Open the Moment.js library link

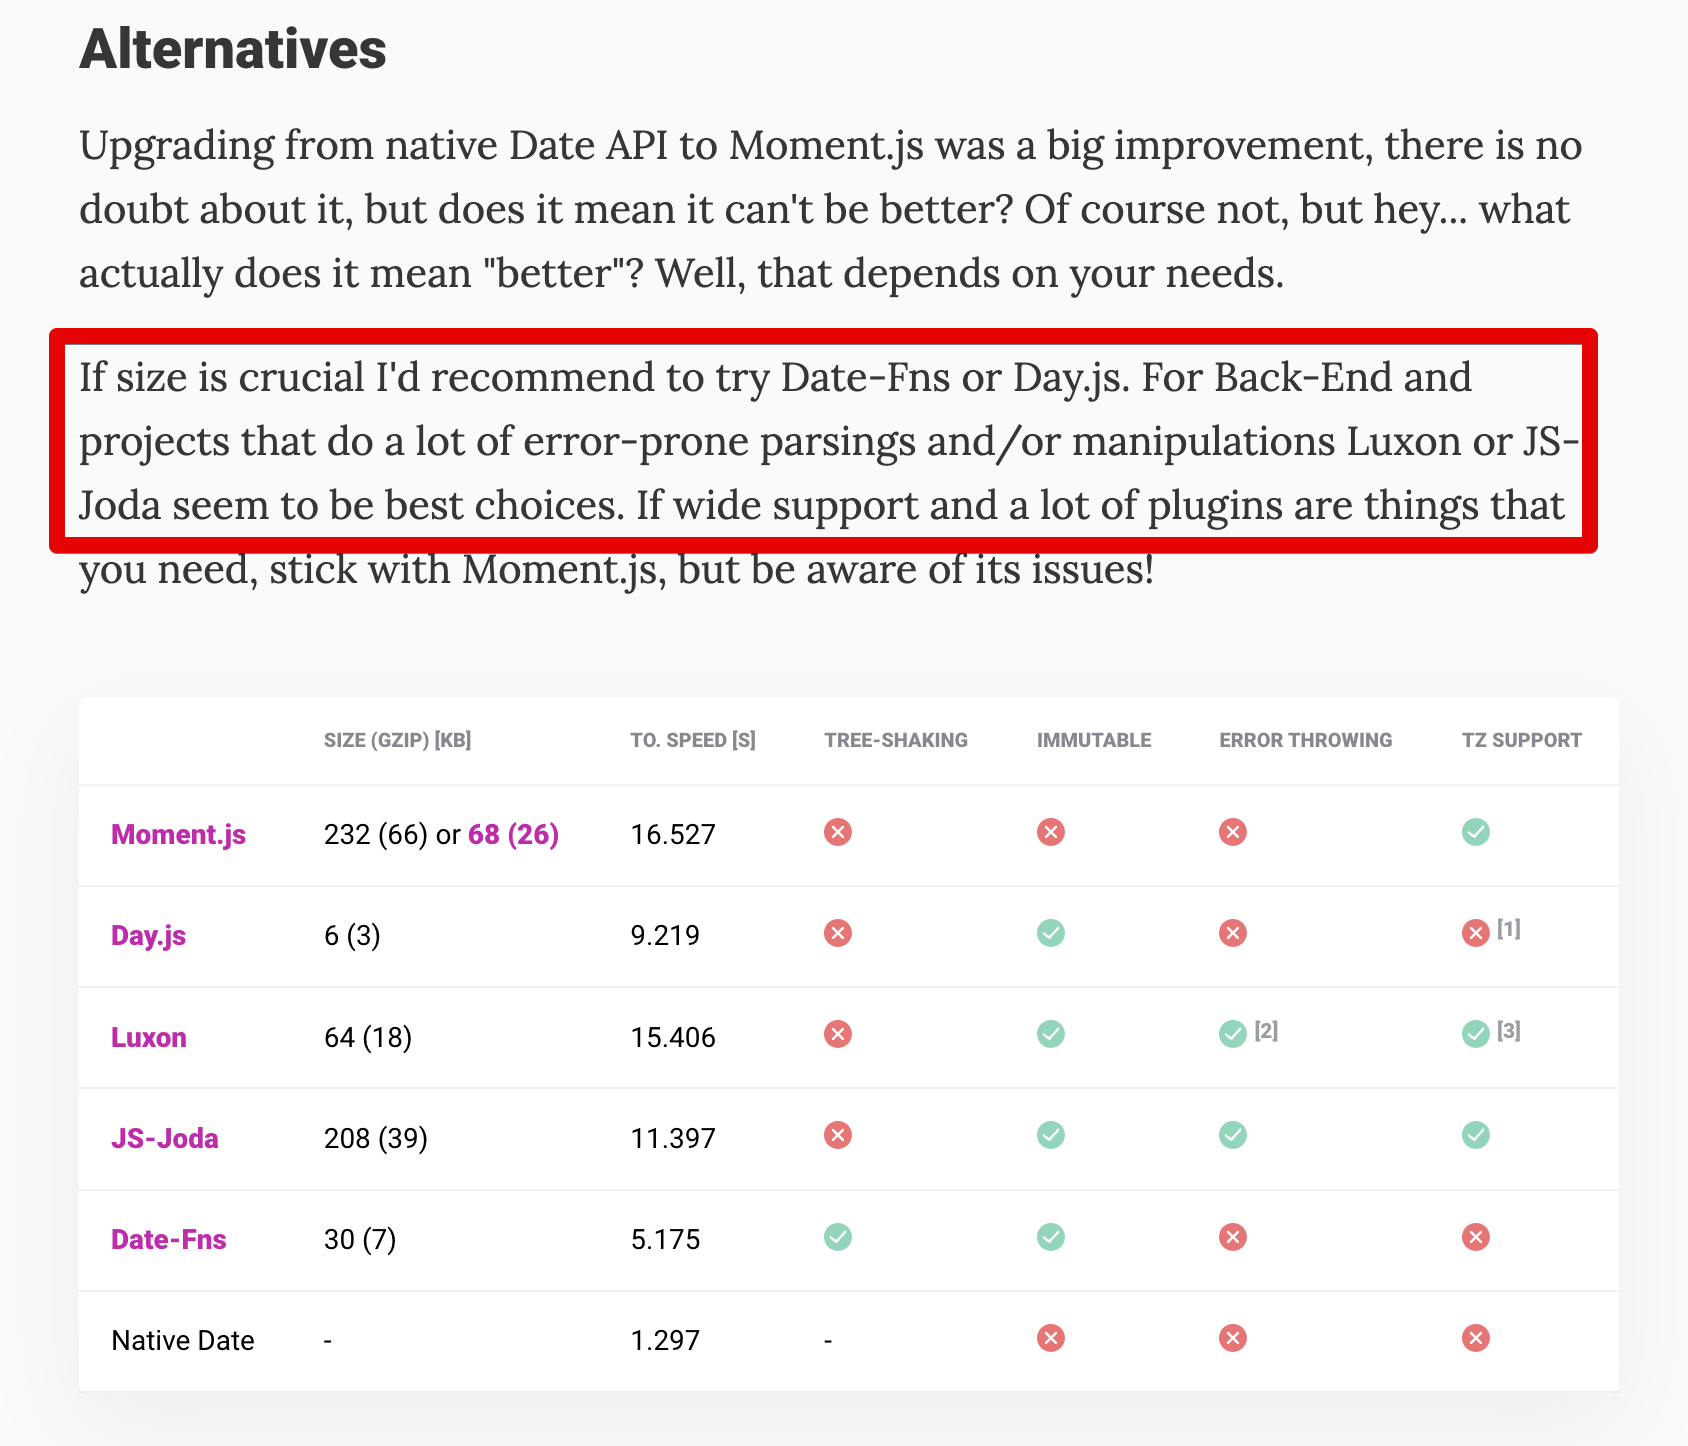click(x=178, y=834)
